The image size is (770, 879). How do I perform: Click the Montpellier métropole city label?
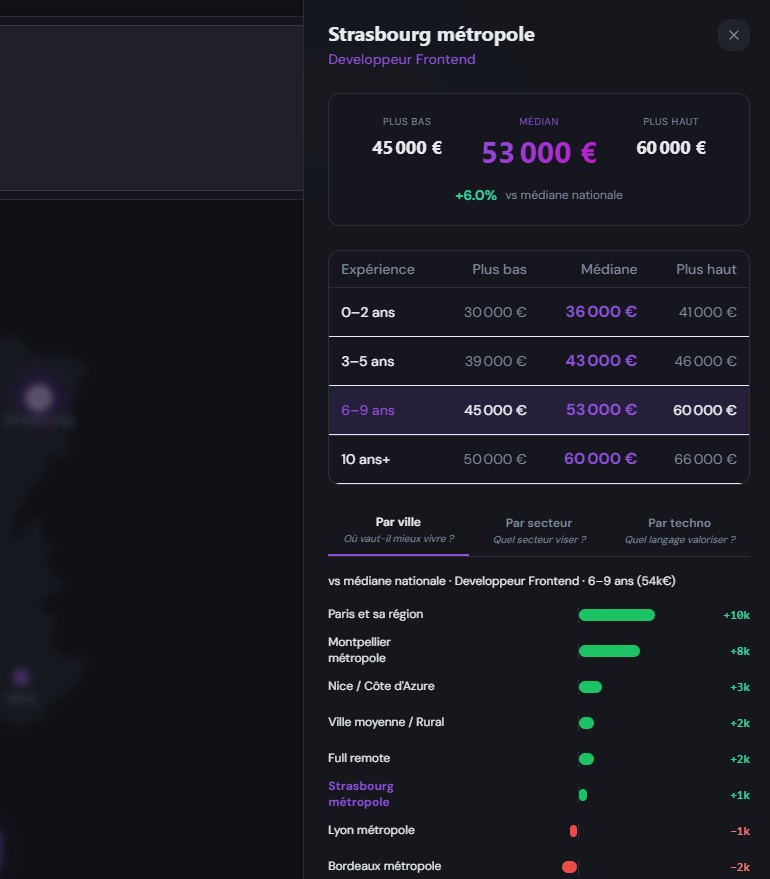tap(359, 650)
